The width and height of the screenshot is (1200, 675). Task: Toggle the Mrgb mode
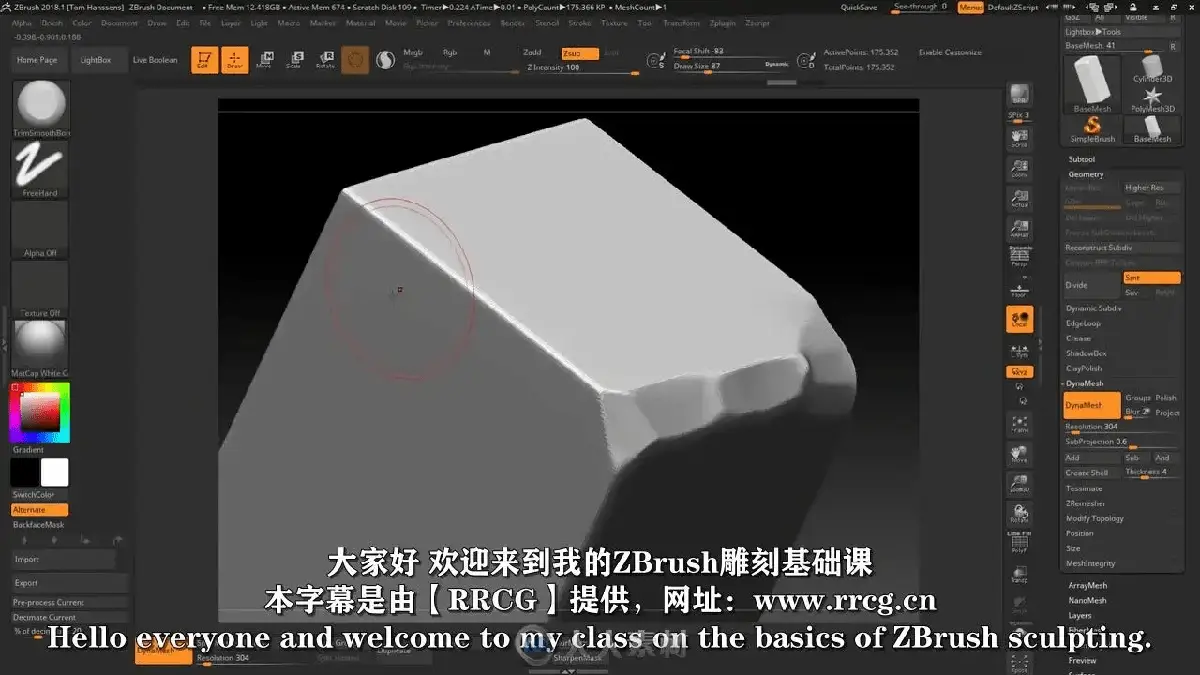click(x=413, y=52)
